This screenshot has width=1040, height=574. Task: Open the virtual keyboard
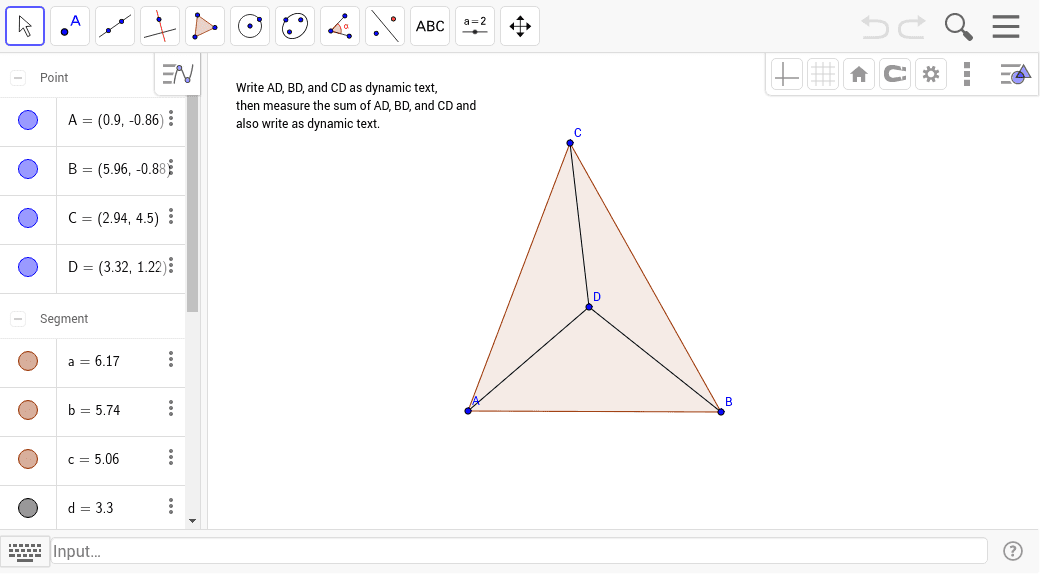25,552
